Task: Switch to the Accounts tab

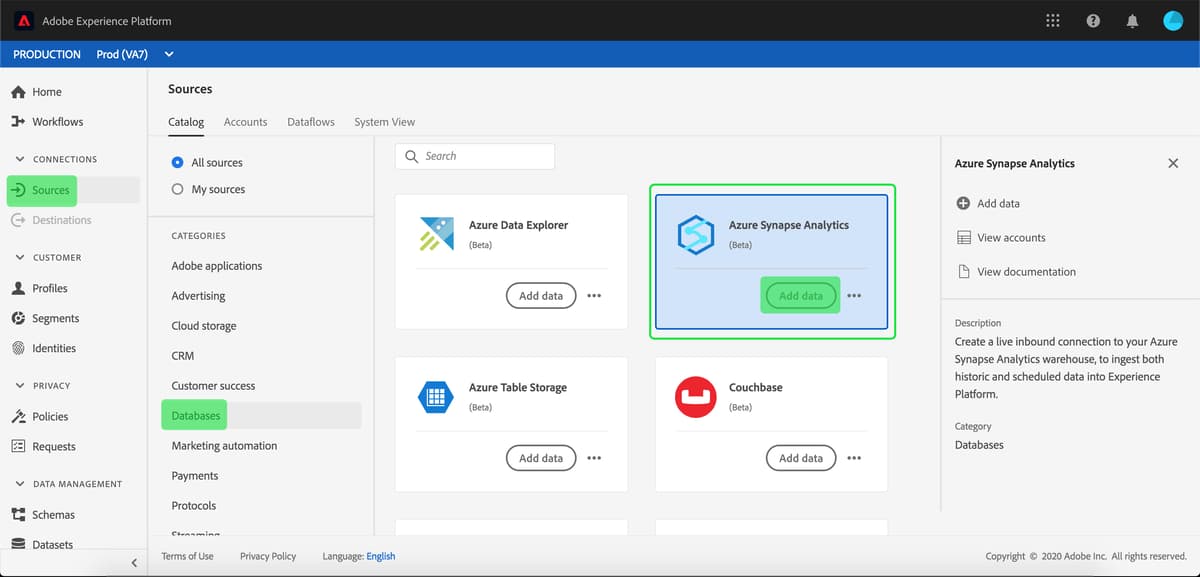Action: [x=245, y=121]
